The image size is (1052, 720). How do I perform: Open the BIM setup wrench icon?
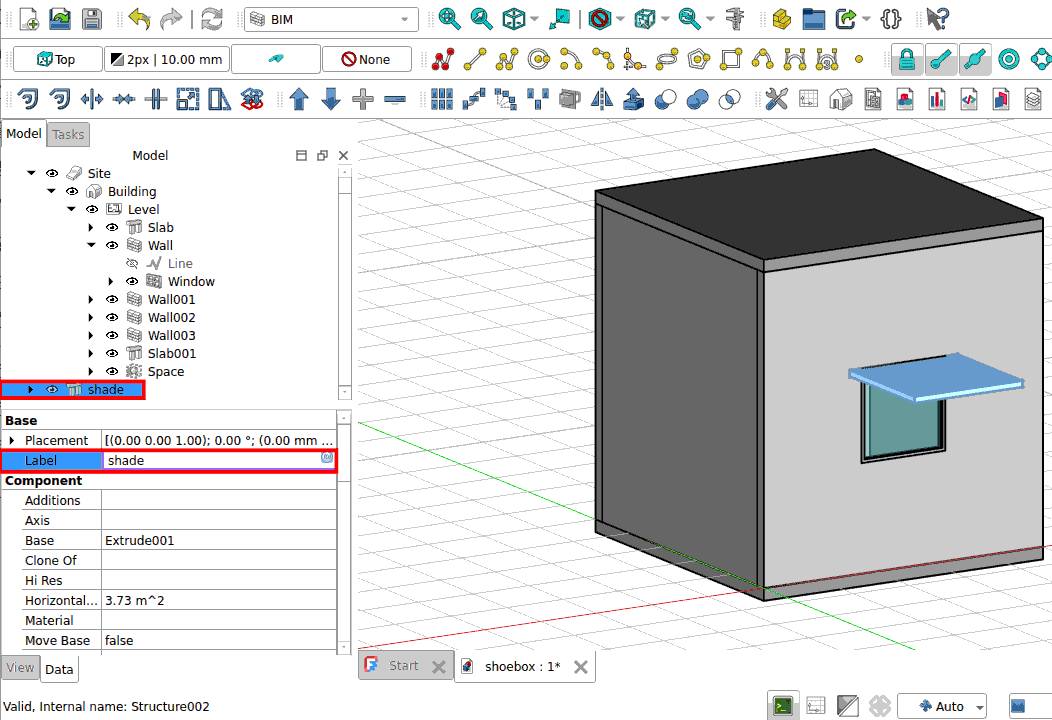coord(776,99)
